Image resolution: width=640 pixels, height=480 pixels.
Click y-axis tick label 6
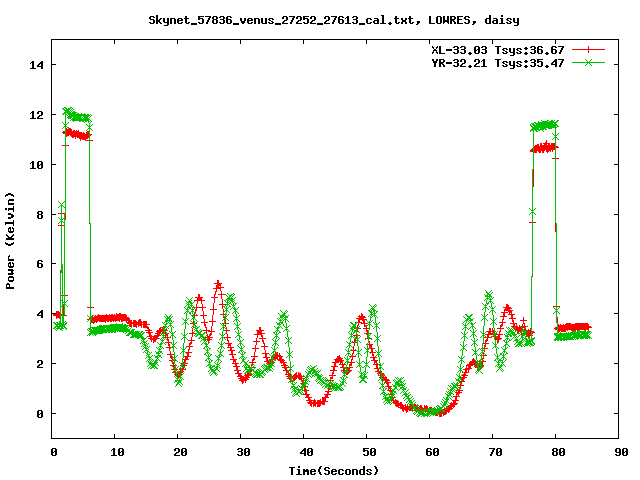point(40,264)
